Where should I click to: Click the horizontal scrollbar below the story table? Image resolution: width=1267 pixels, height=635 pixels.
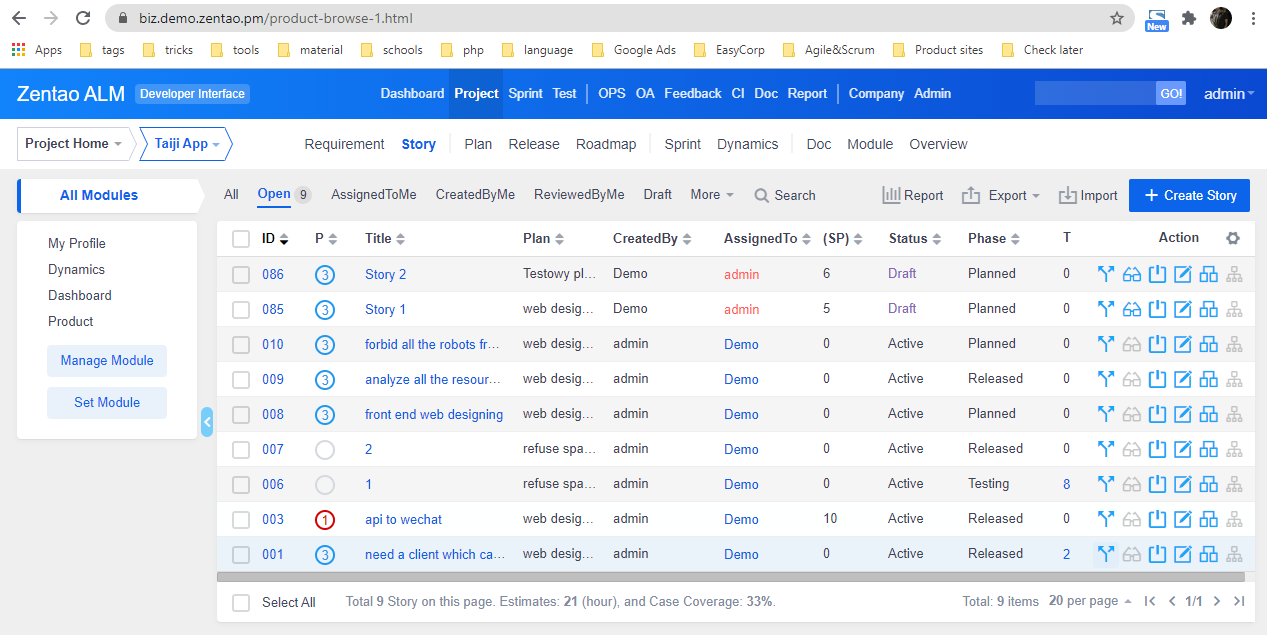click(x=730, y=577)
